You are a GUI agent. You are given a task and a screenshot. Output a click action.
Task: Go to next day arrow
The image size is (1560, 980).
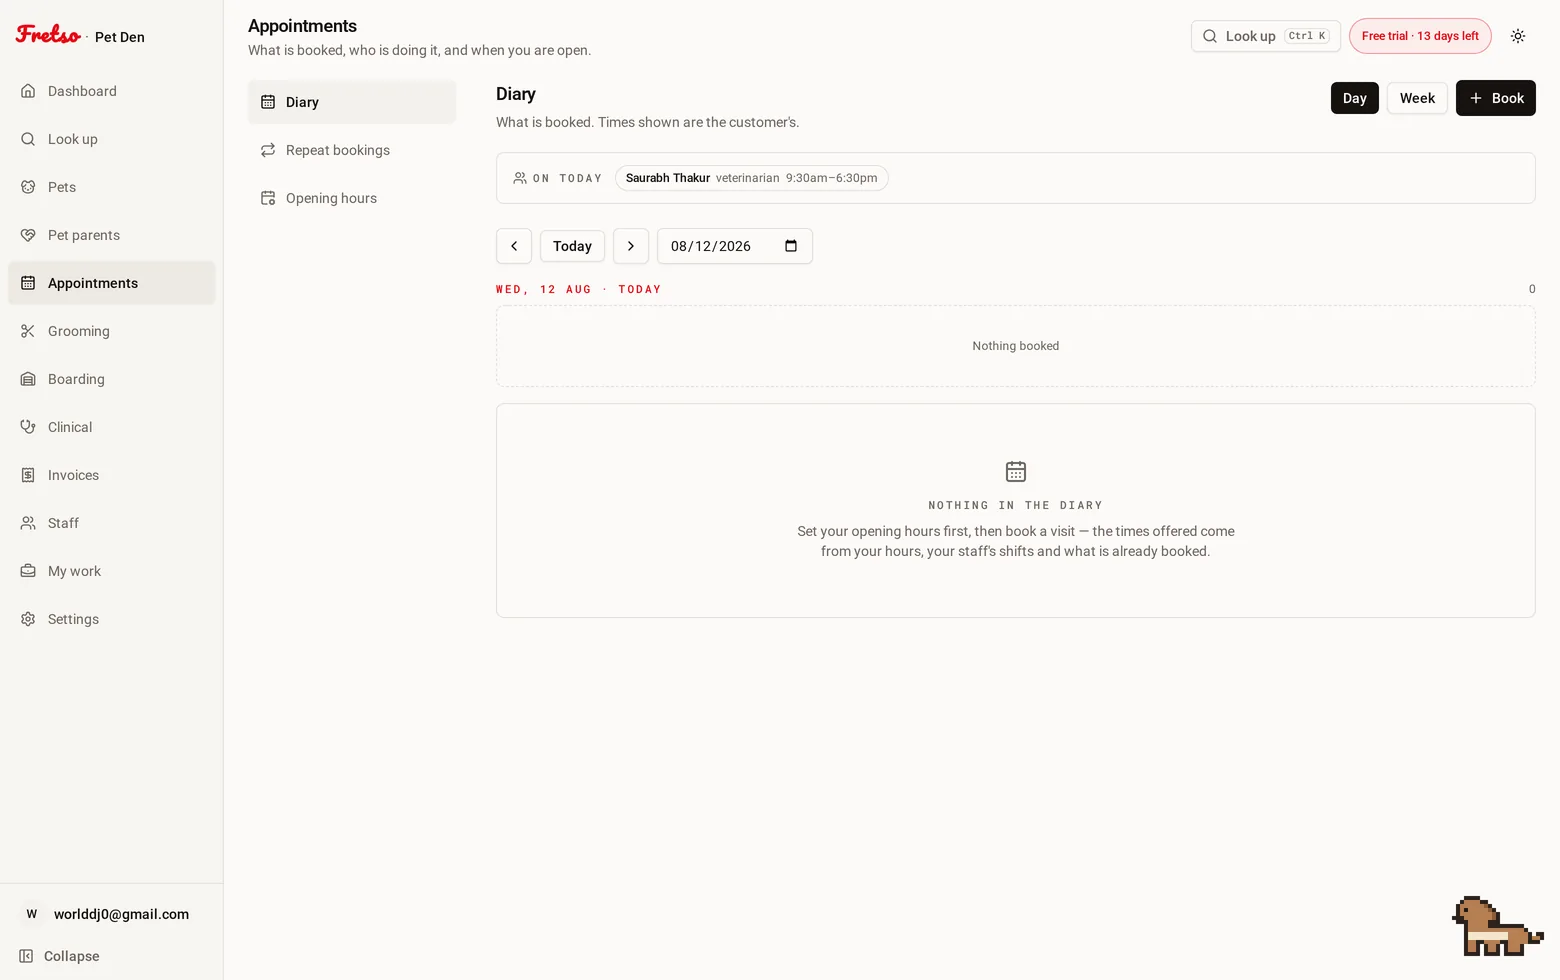tap(631, 246)
